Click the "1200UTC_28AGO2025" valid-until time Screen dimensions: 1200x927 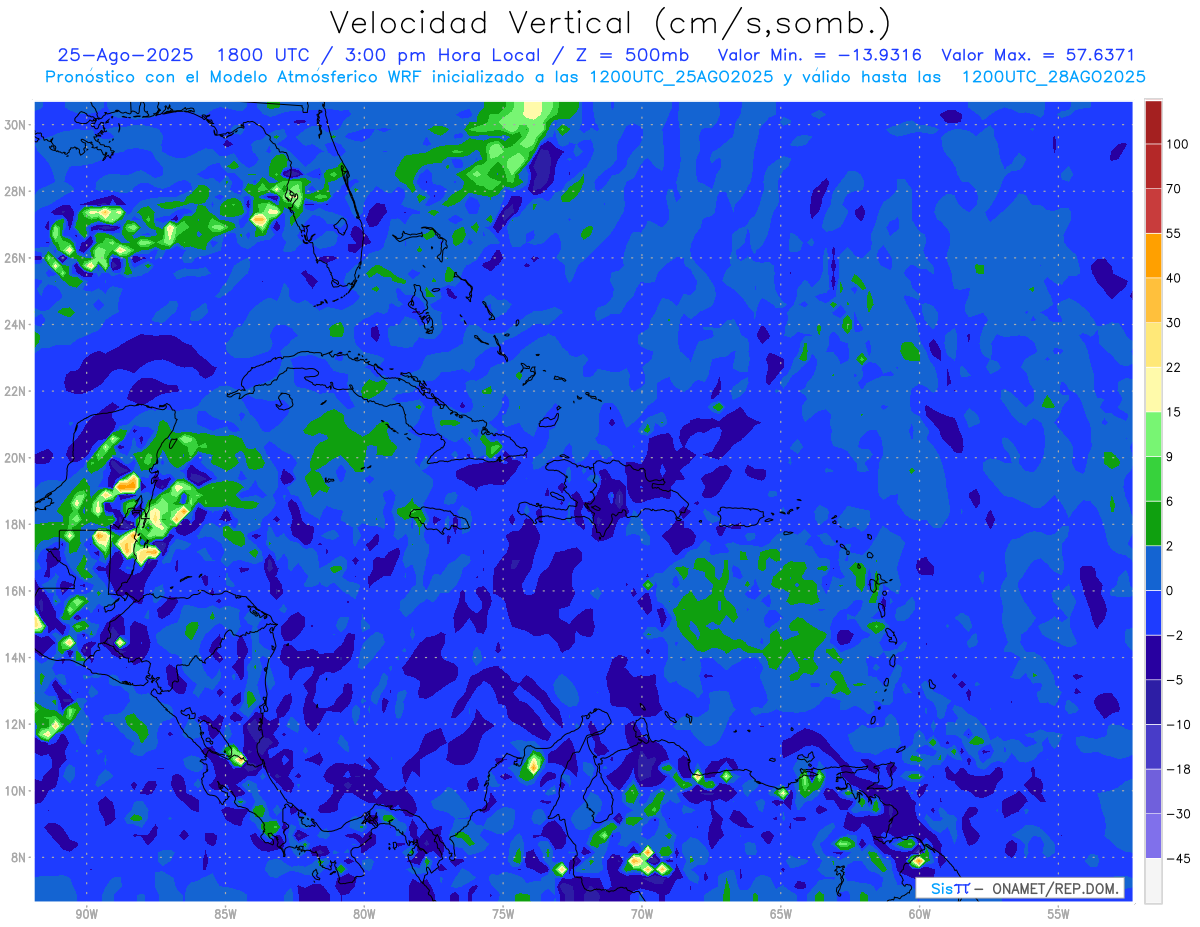click(1053, 77)
